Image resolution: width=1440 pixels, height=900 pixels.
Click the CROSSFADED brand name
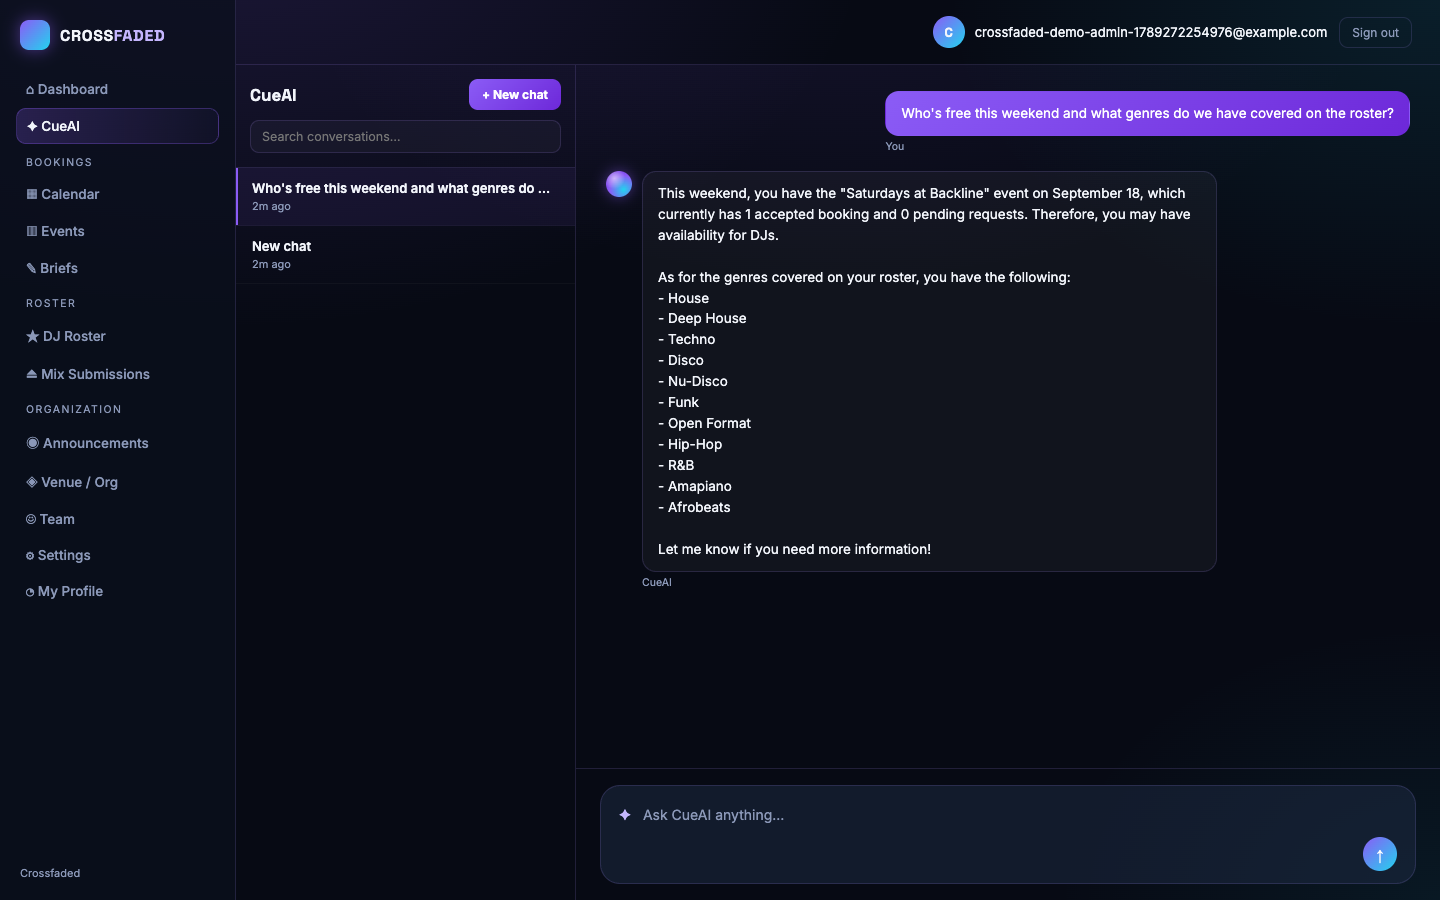(x=112, y=35)
